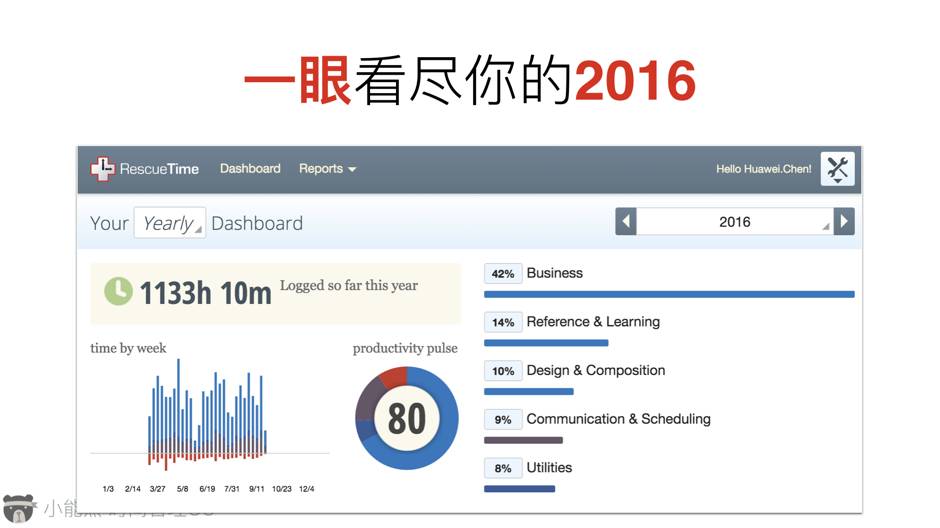This screenshot has height=528, width=940.
Task: Expand the Yearly period dropdown
Action: coord(169,223)
